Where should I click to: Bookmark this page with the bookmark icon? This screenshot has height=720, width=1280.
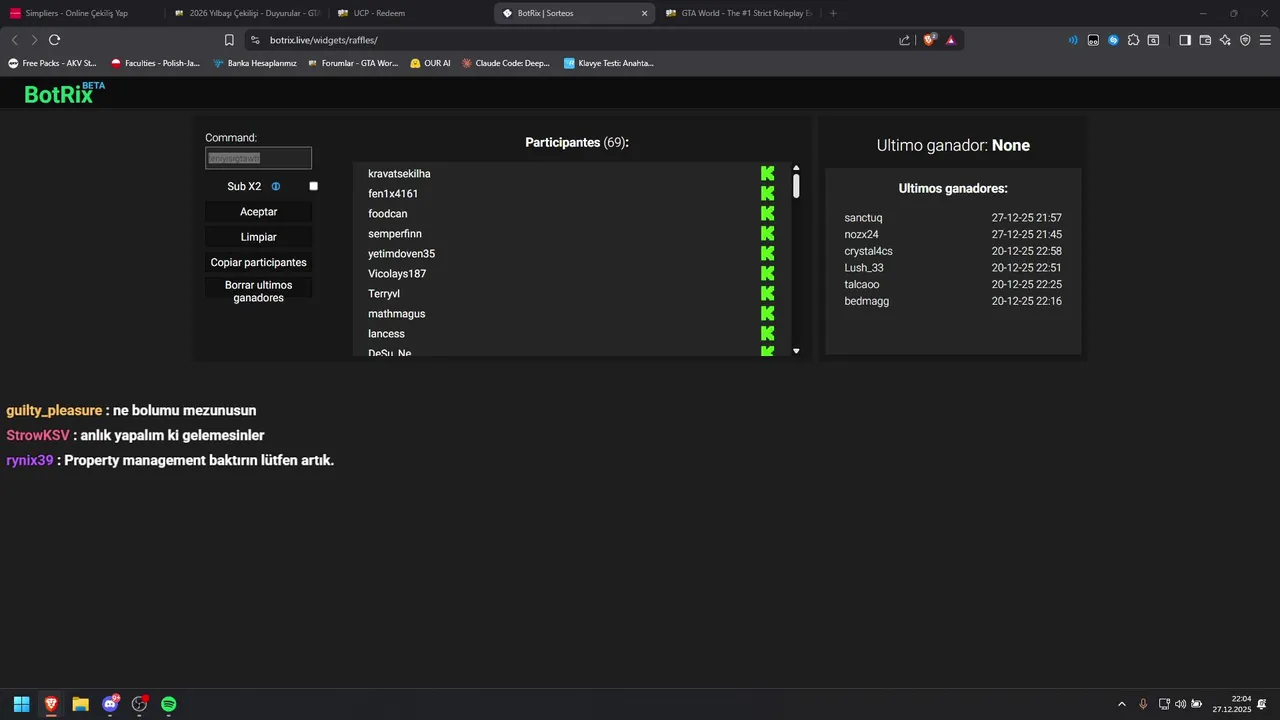click(229, 40)
